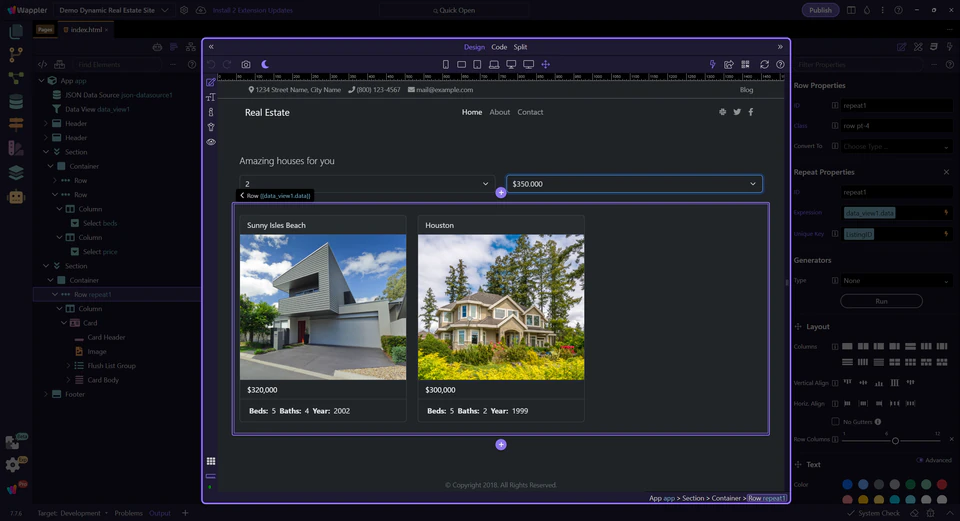The width and height of the screenshot is (960, 521).
Task: Click the Run generator button
Action: (881, 300)
